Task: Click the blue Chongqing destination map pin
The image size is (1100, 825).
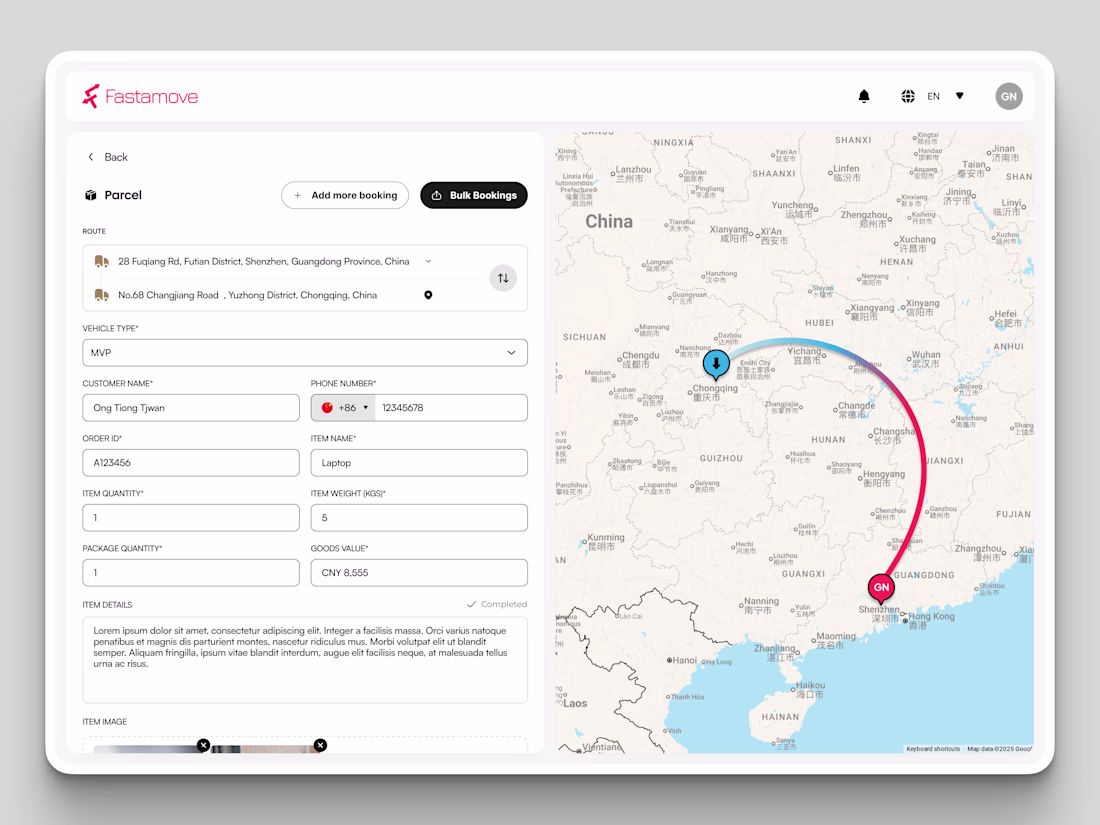Action: click(716, 365)
